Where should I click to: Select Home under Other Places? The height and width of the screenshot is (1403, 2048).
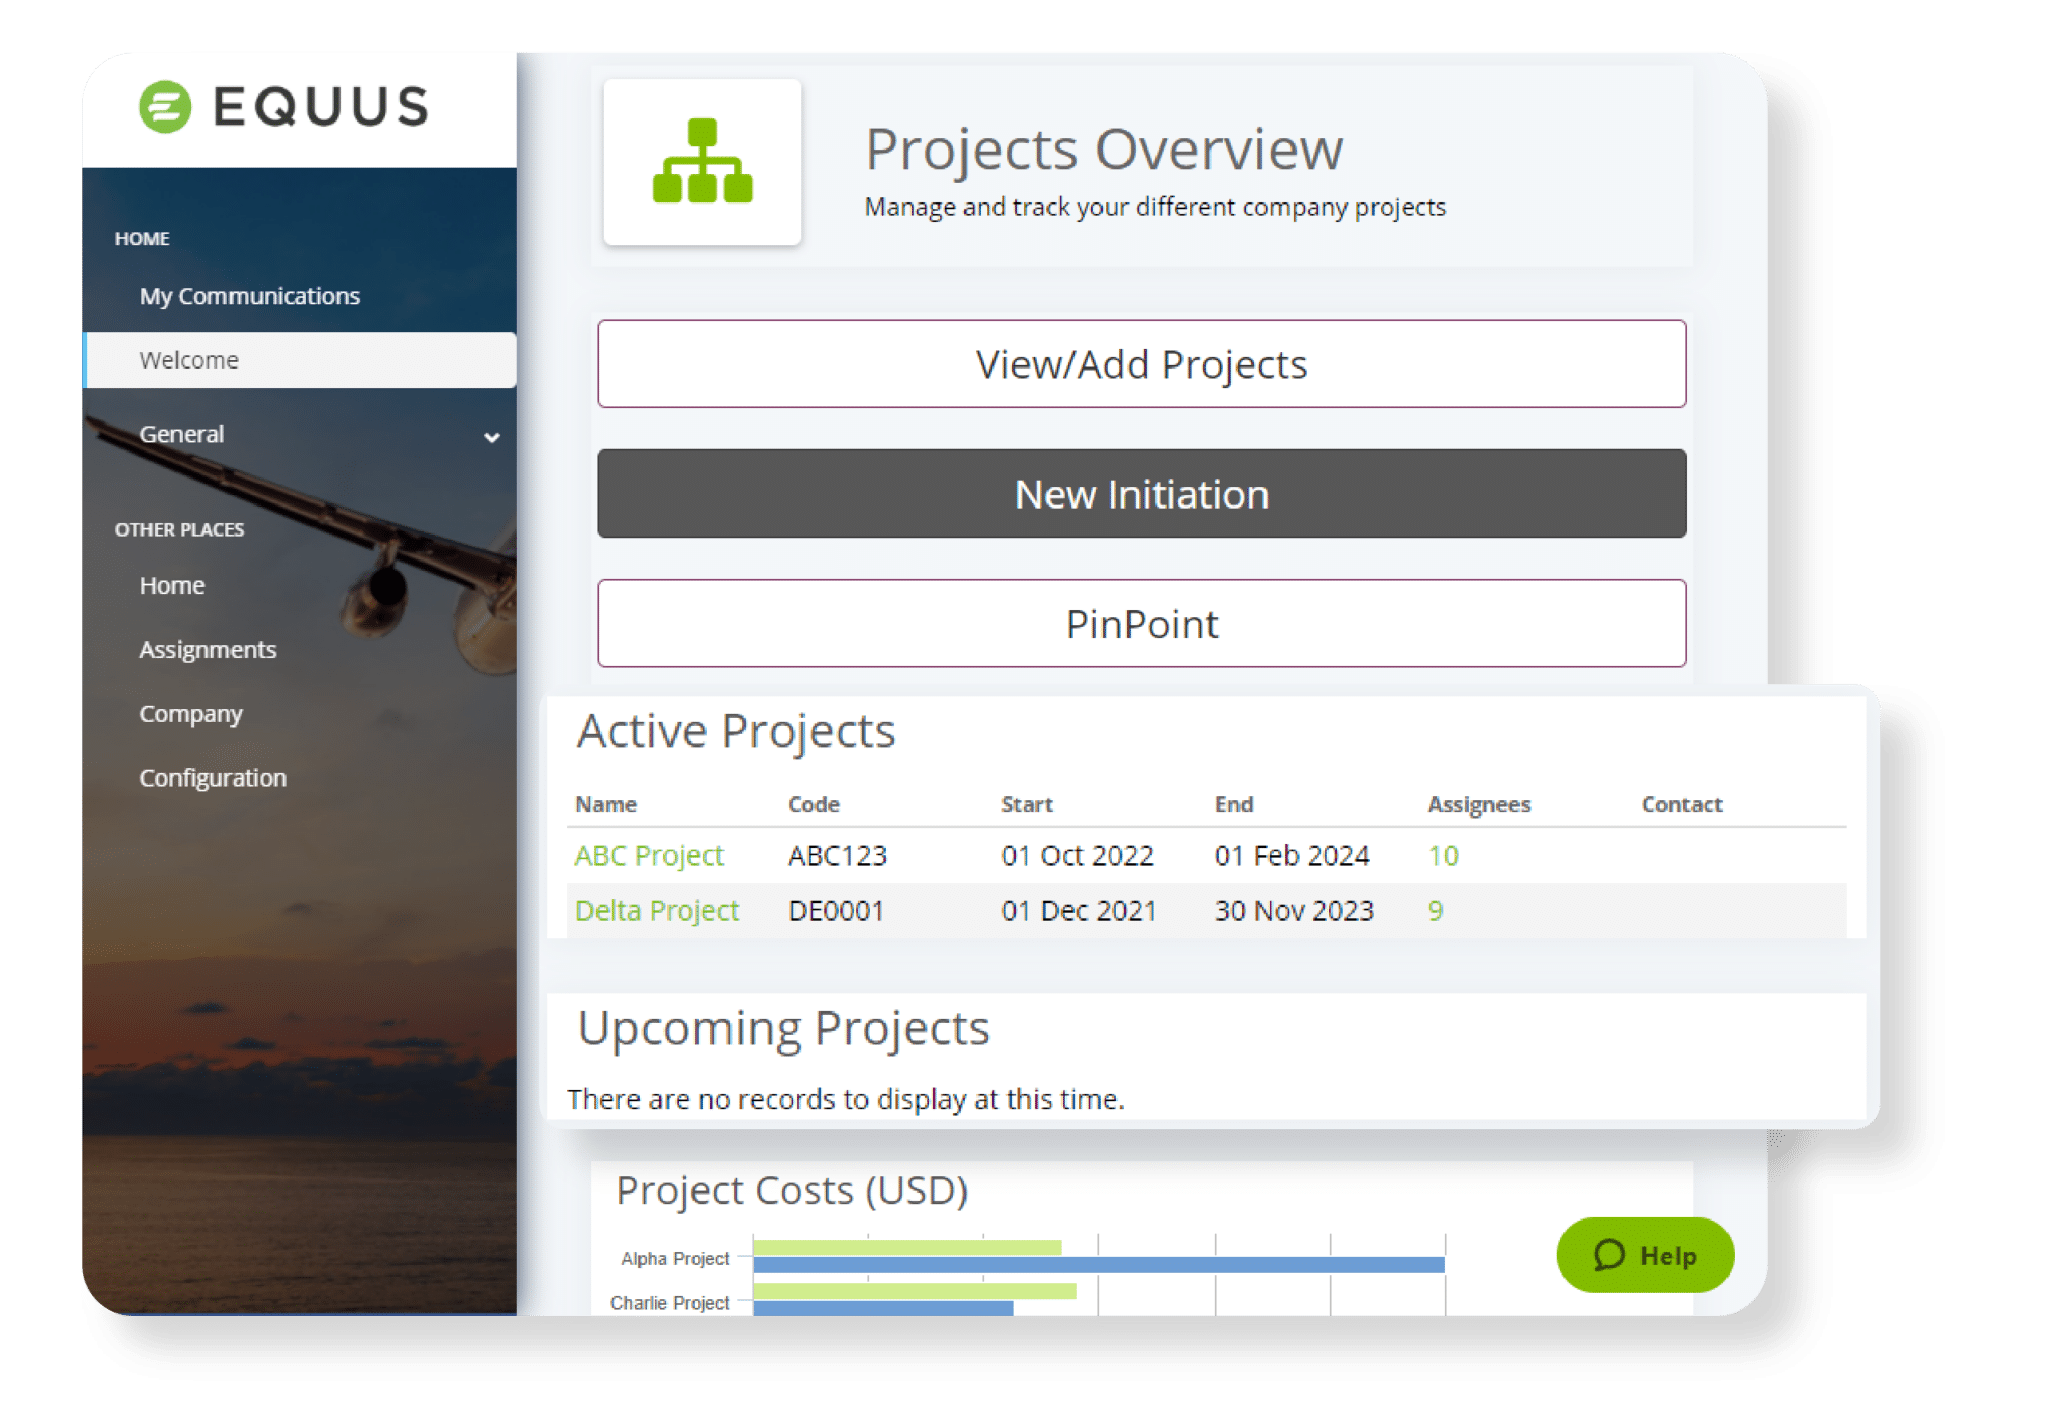172,585
